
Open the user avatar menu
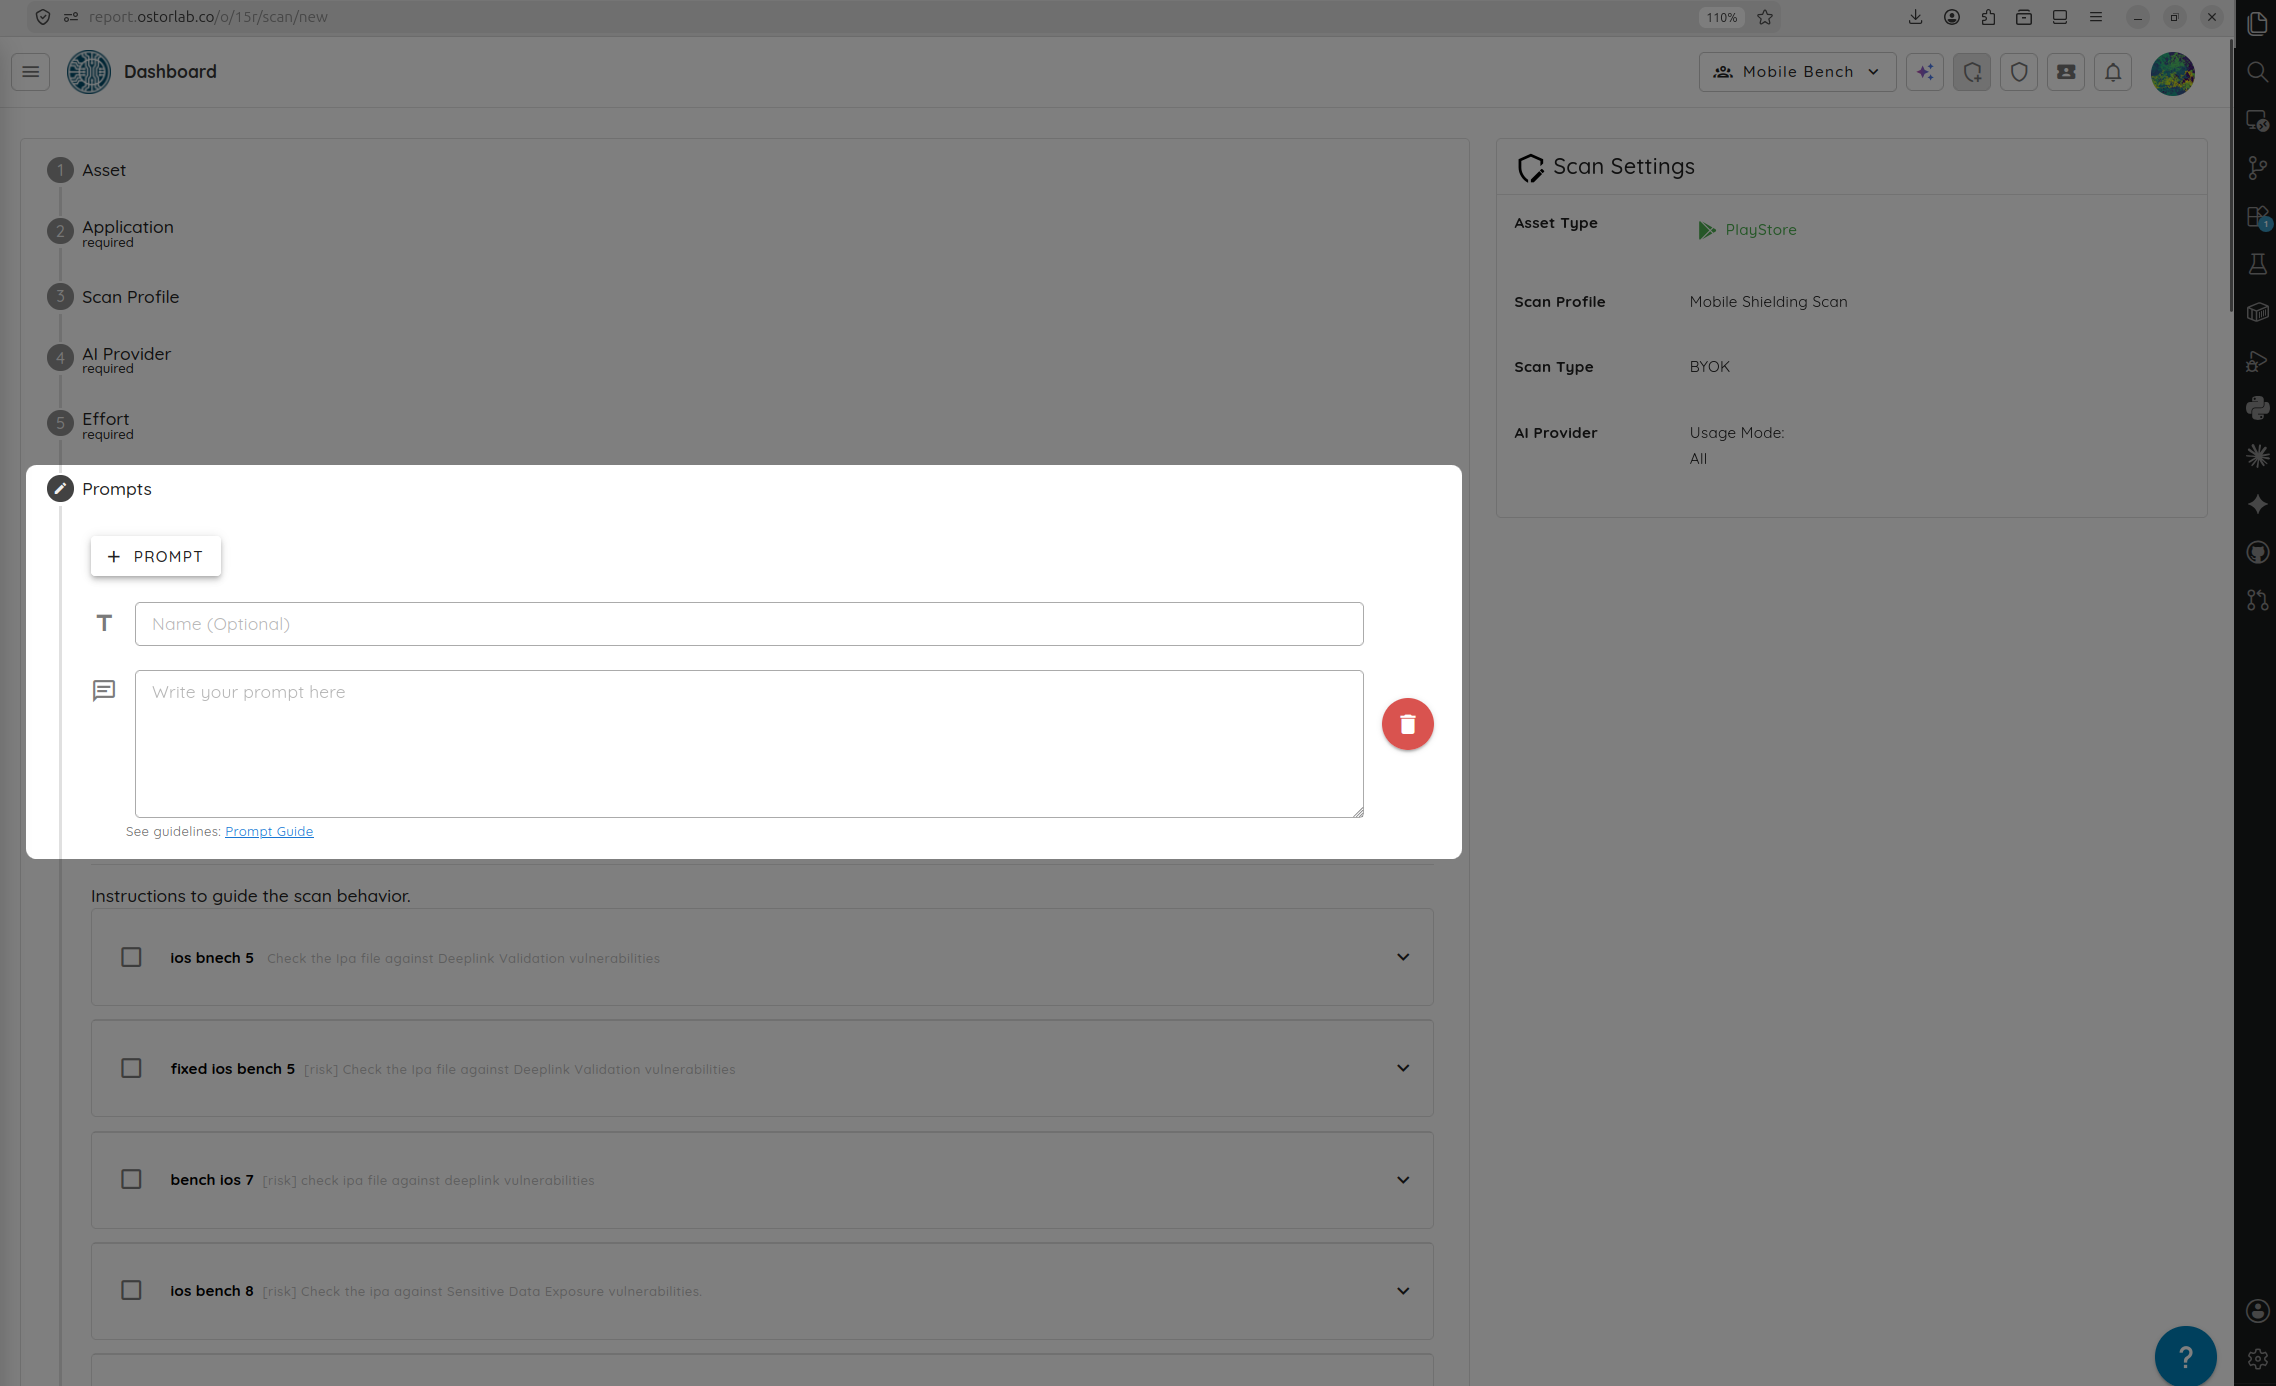pyautogui.click(x=2173, y=73)
